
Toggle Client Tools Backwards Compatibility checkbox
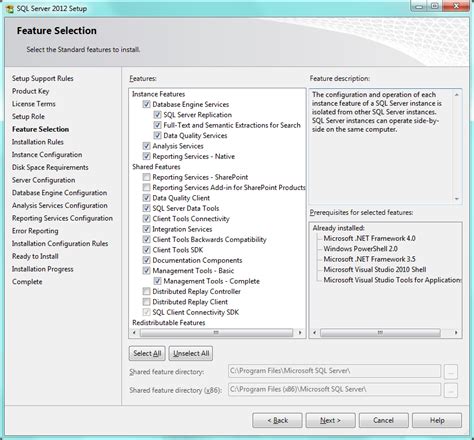click(x=146, y=239)
